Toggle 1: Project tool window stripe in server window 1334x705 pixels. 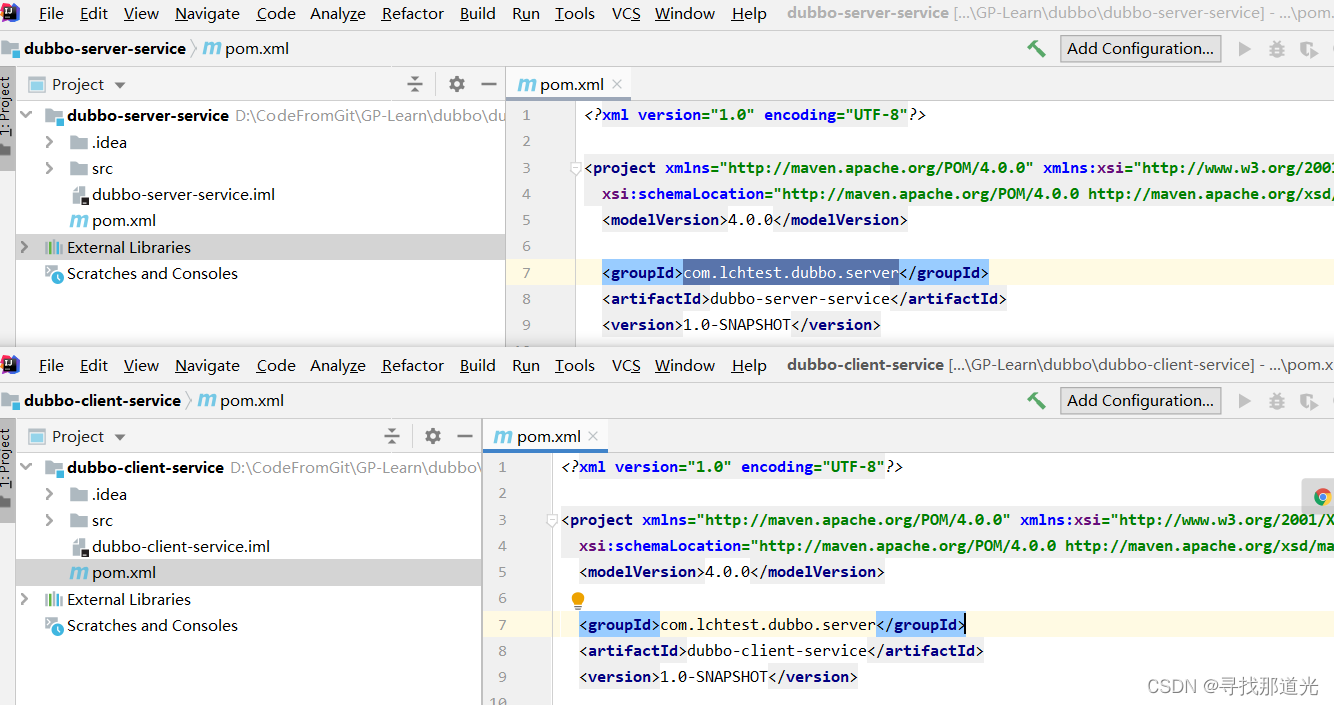(6, 106)
